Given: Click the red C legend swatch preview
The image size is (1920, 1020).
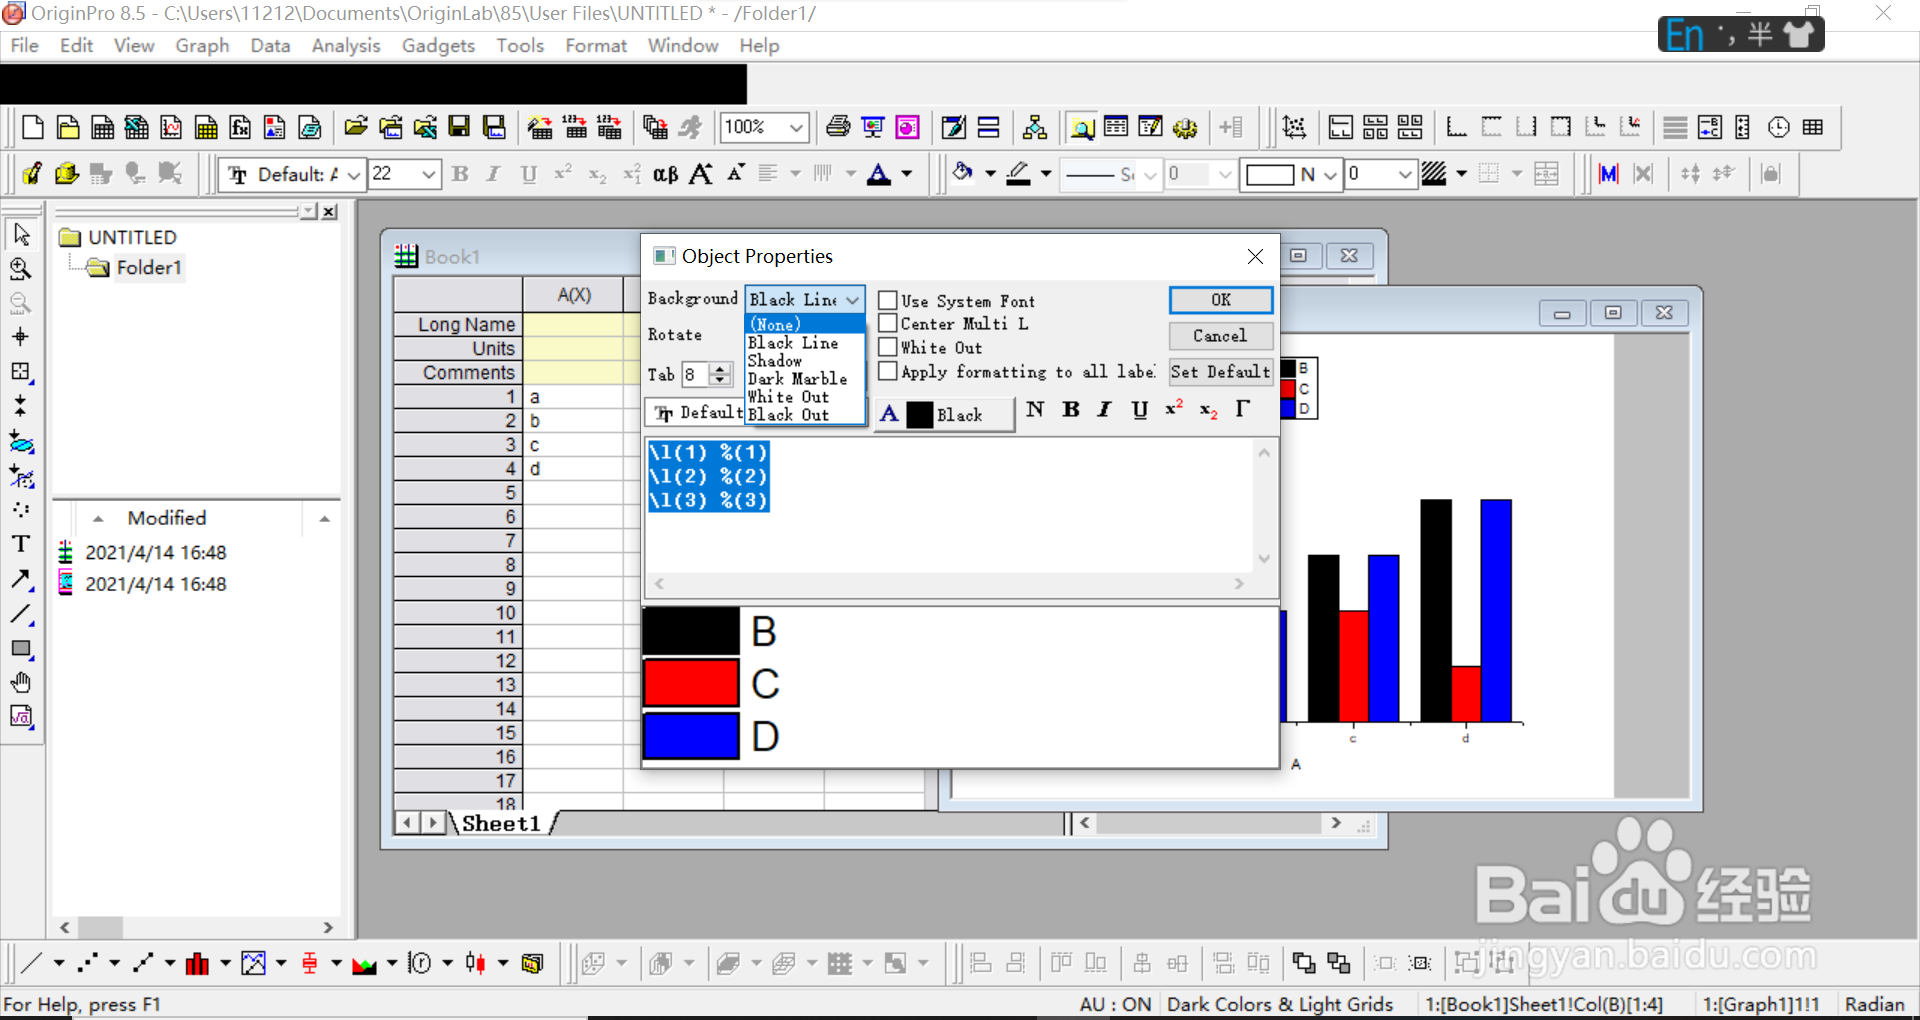Looking at the screenshot, I should pyautogui.click(x=691, y=684).
